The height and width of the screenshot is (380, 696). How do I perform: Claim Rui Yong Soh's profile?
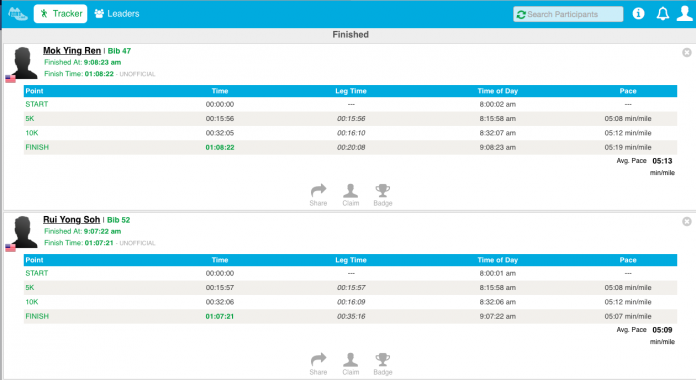pyautogui.click(x=351, y=364)
